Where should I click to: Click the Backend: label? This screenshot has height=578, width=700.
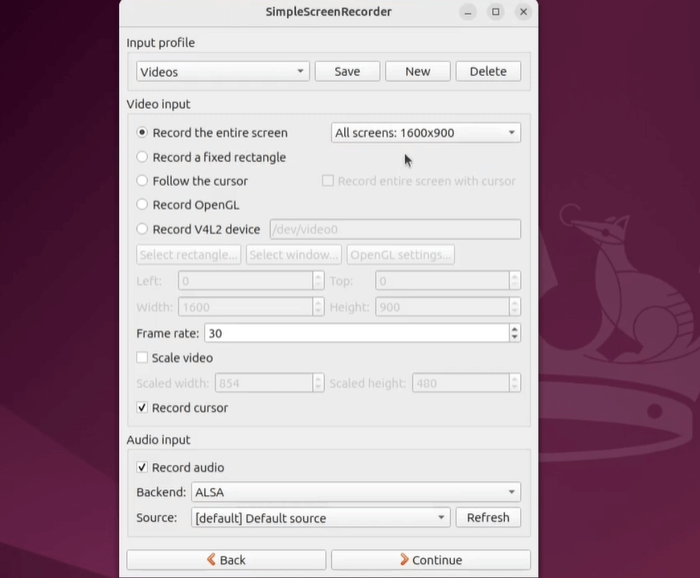click(x=161, y=492)
